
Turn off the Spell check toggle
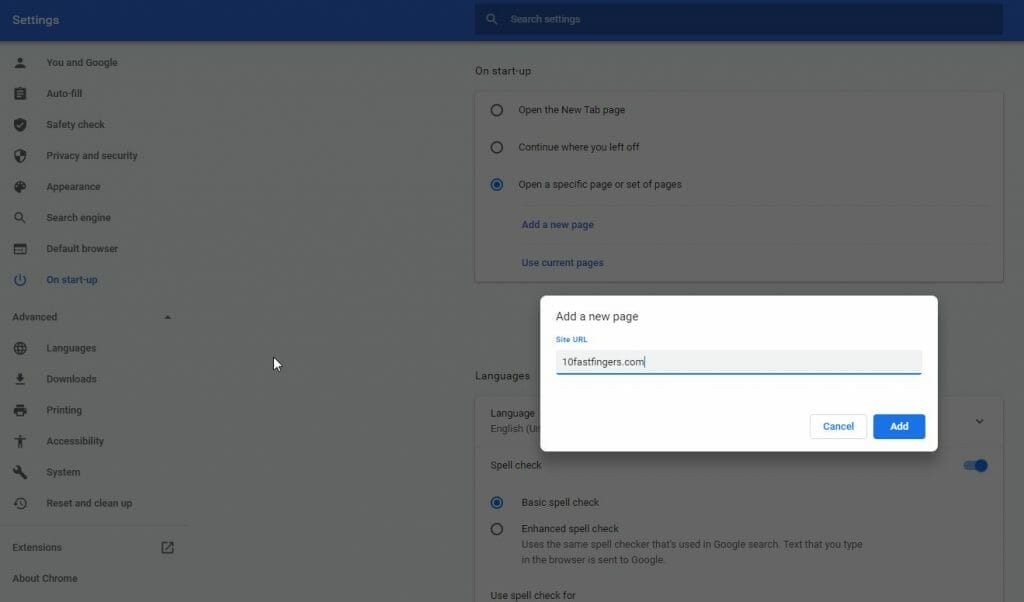975,465
